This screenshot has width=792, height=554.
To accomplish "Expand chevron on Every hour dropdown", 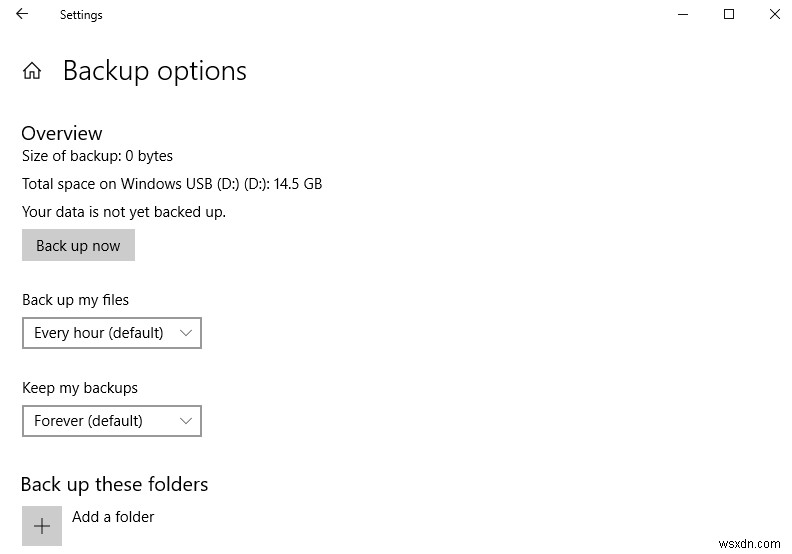I will point(186,333).
